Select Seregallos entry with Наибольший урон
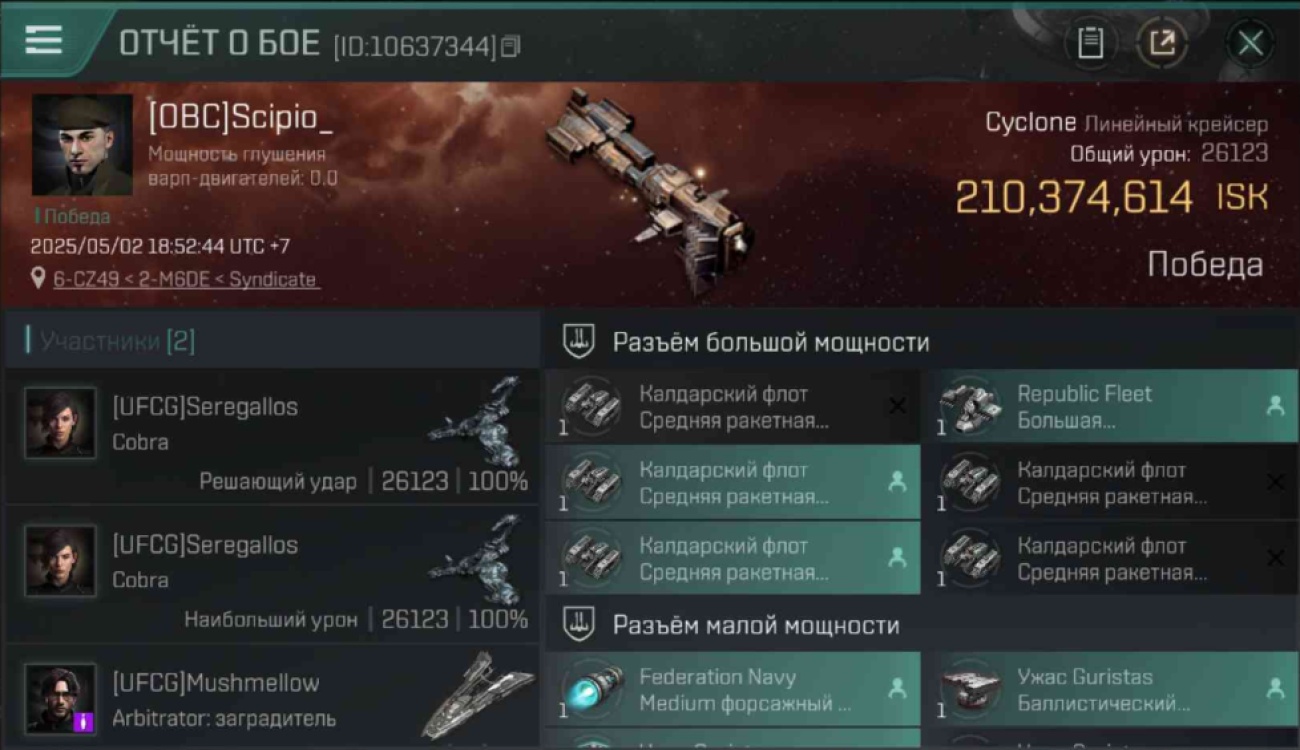 272,574
